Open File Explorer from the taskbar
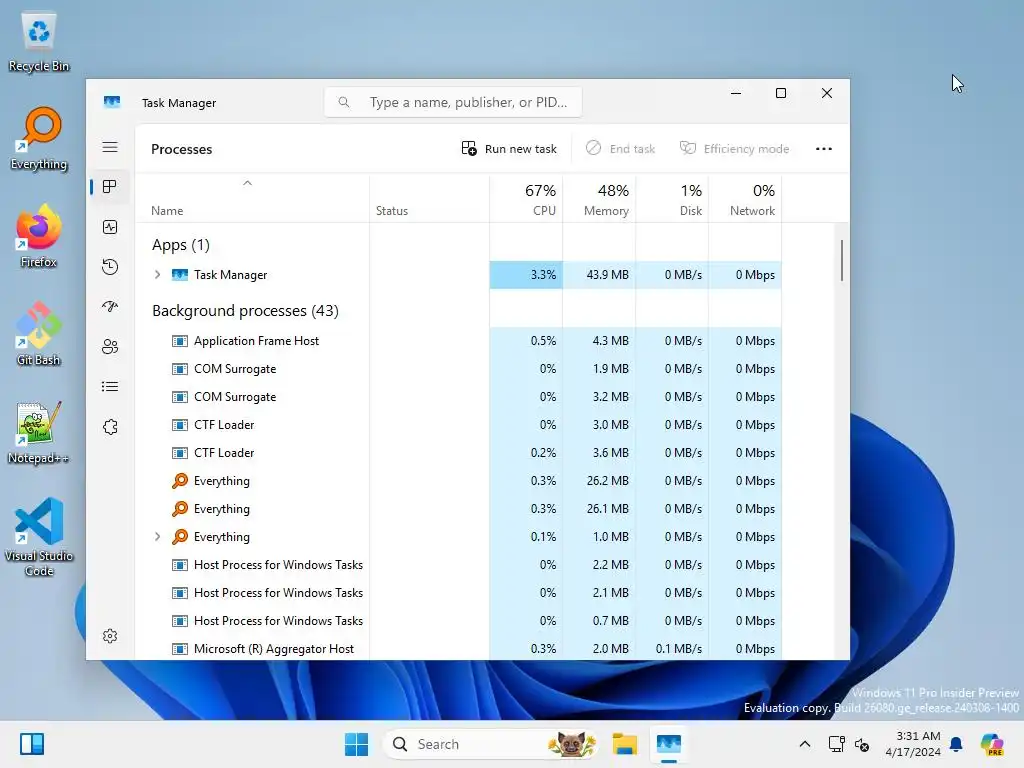Image resolution: width=1024 pixels, height=768 pixels. coord(624,744)
